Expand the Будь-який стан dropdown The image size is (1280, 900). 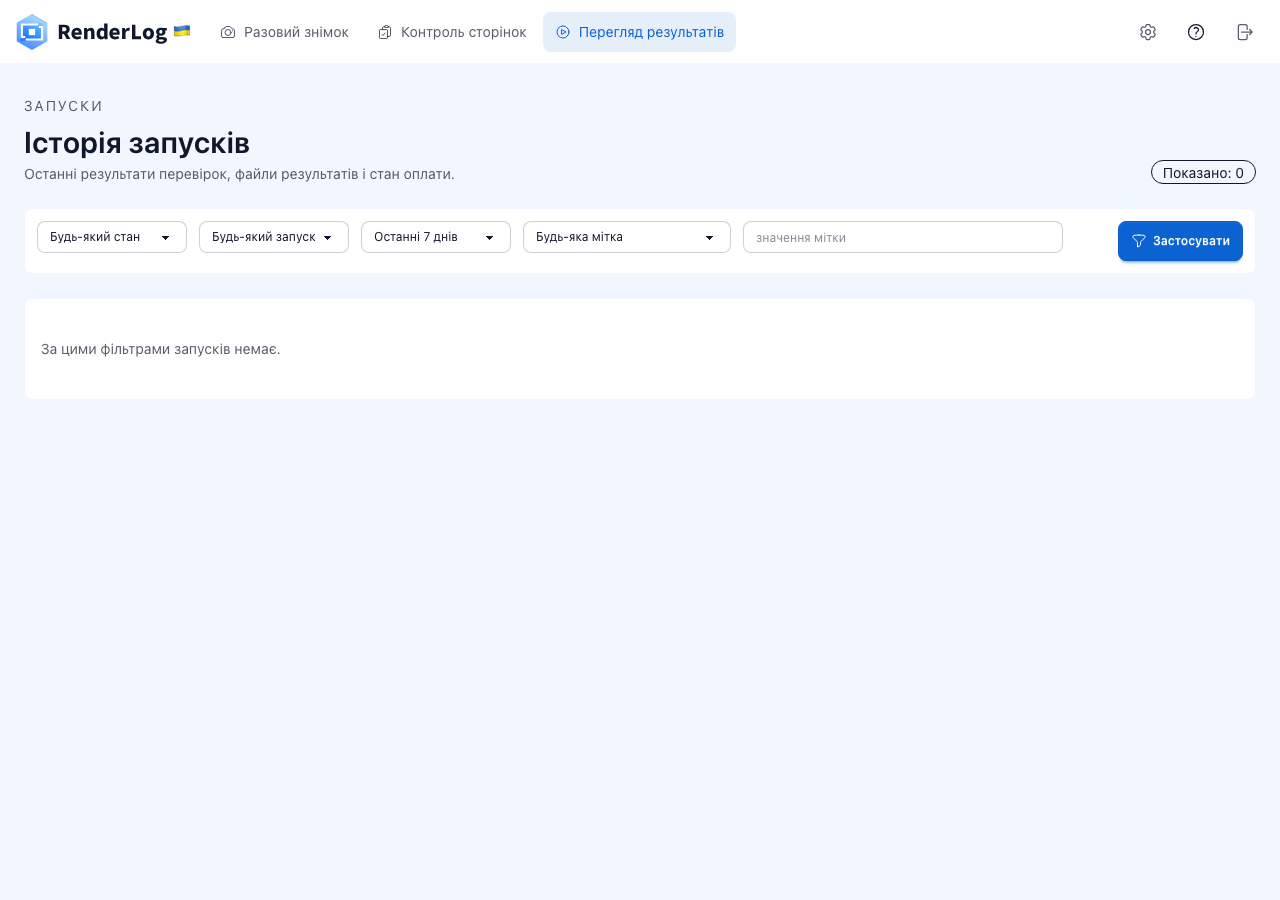112,237
